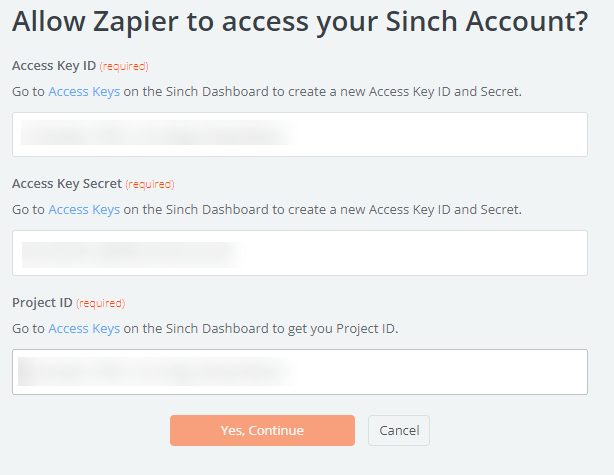
Task: Click the required tag beside Access Key ID
Action: (x=124, y=67)
